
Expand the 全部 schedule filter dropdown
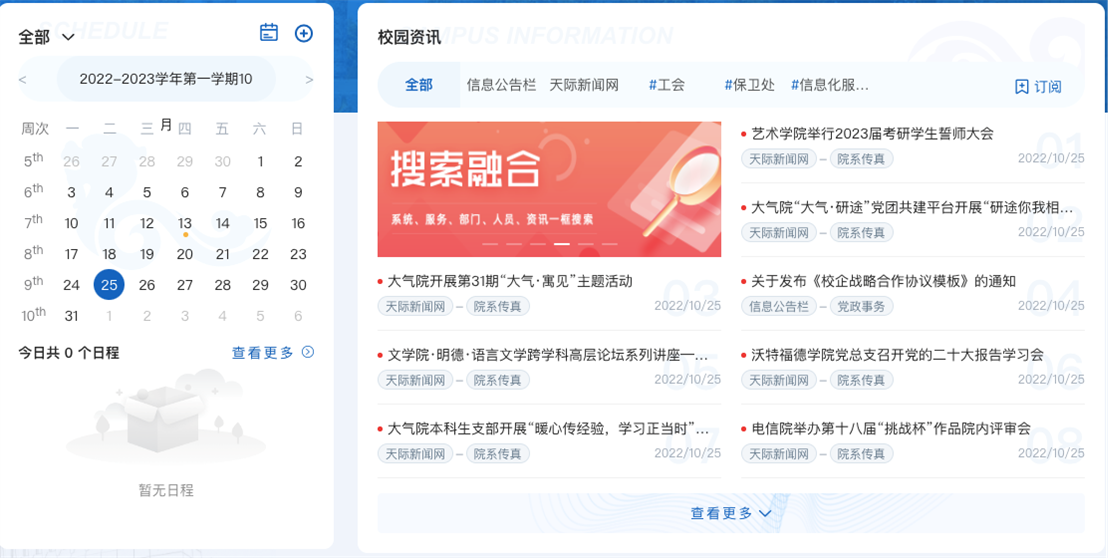click(x=47, y=37)
